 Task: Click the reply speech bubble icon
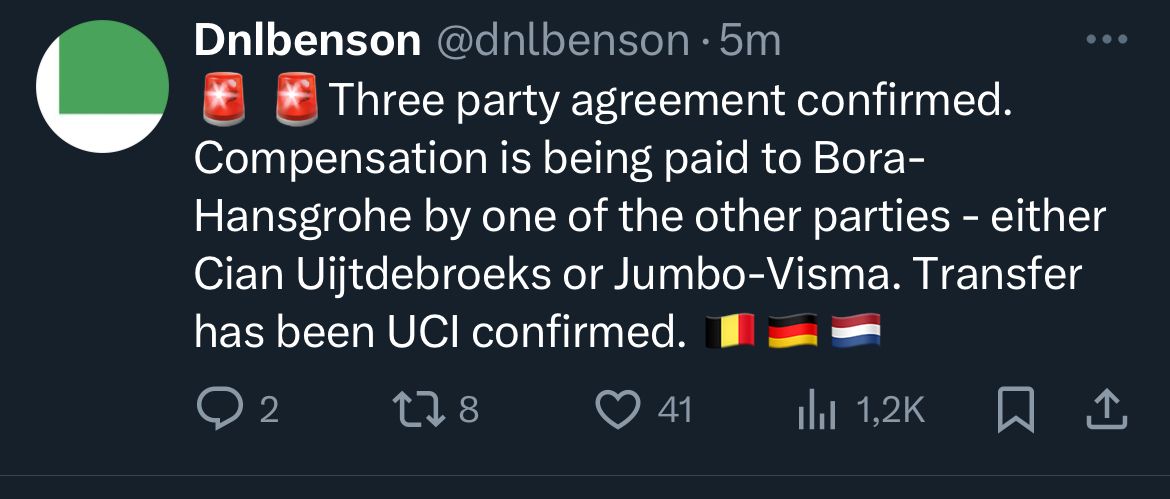point(214,410)
